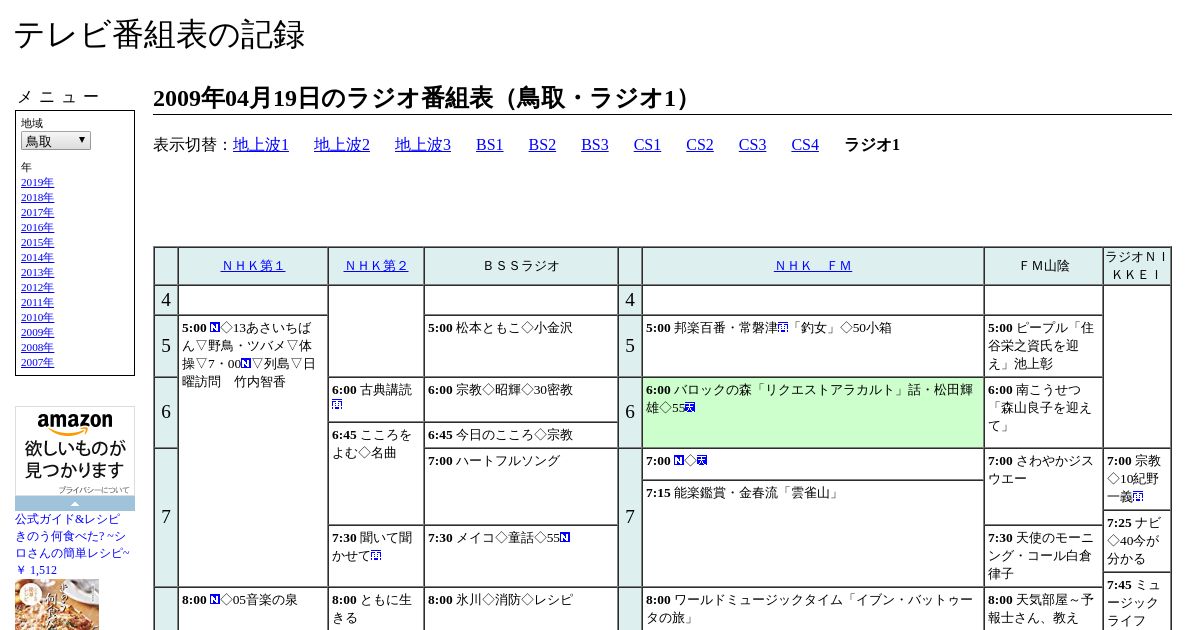1200x630 pixels.
Task: Go to the 2016年 listings
Action: (x=37, y=227)
